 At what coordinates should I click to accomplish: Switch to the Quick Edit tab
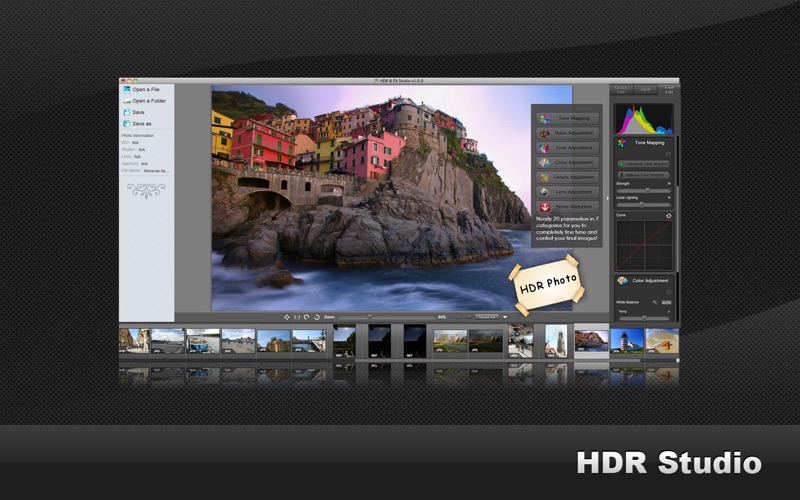(x=621, y=90)
